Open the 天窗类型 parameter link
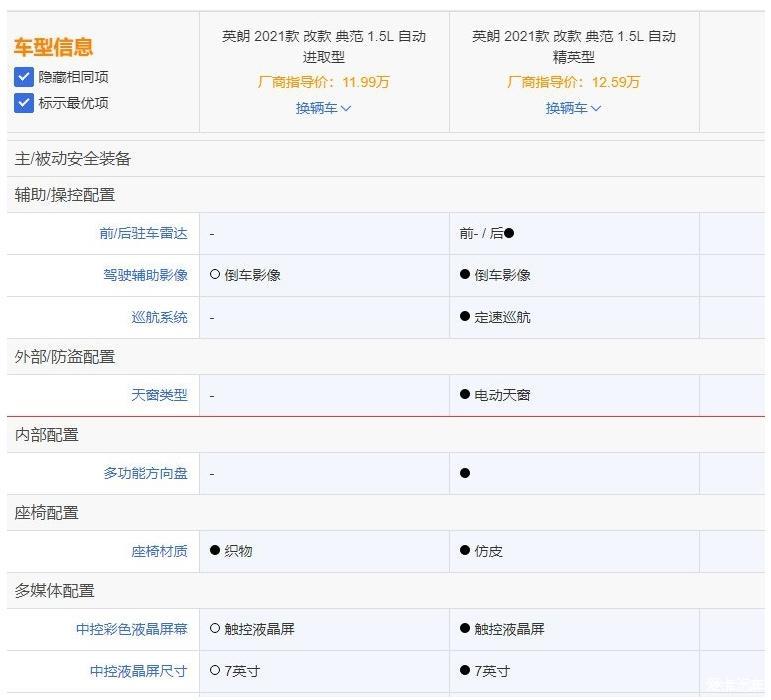The width and height of the screenshot is (771, 700). [159, 395]
